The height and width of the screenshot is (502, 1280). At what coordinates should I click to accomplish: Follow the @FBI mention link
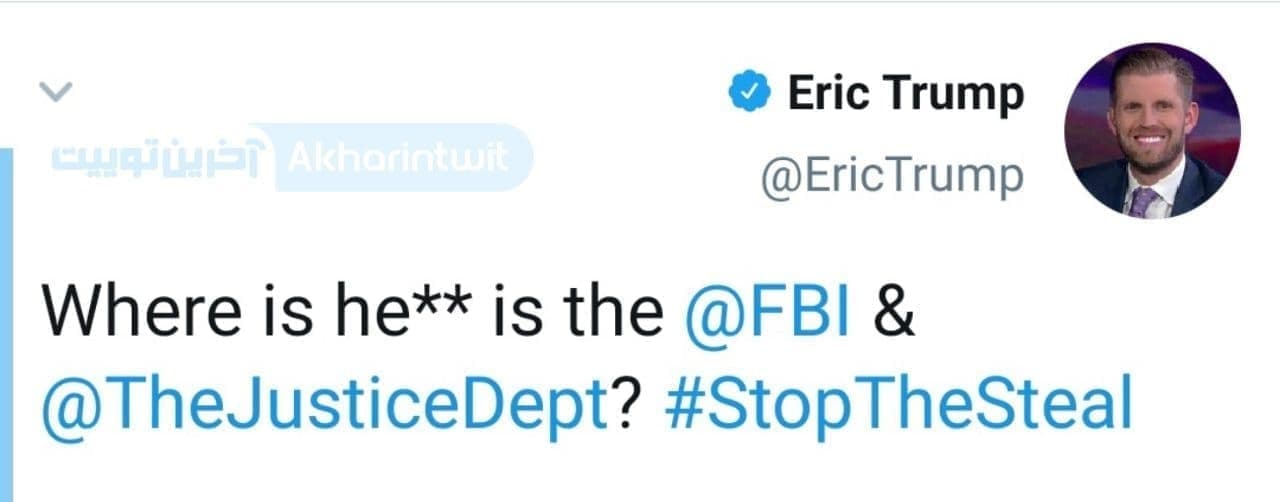767,313
